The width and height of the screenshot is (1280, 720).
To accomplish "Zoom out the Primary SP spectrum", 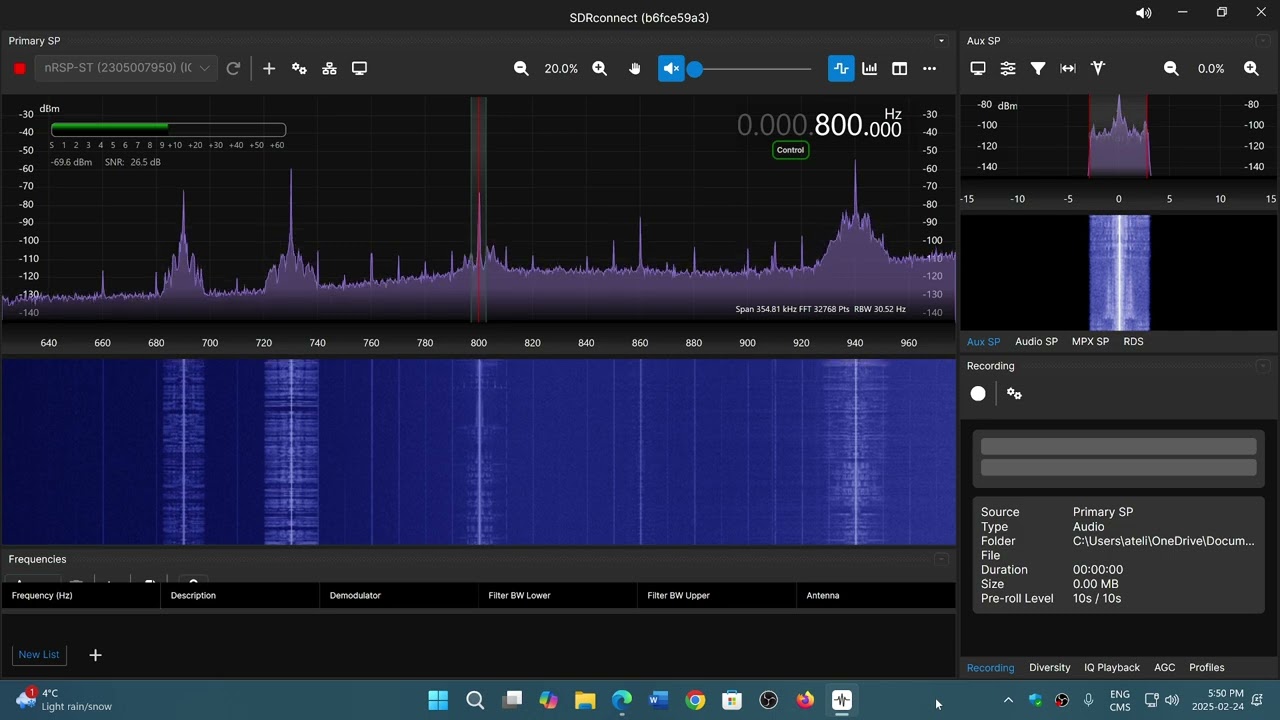I will tap(521, 68).
